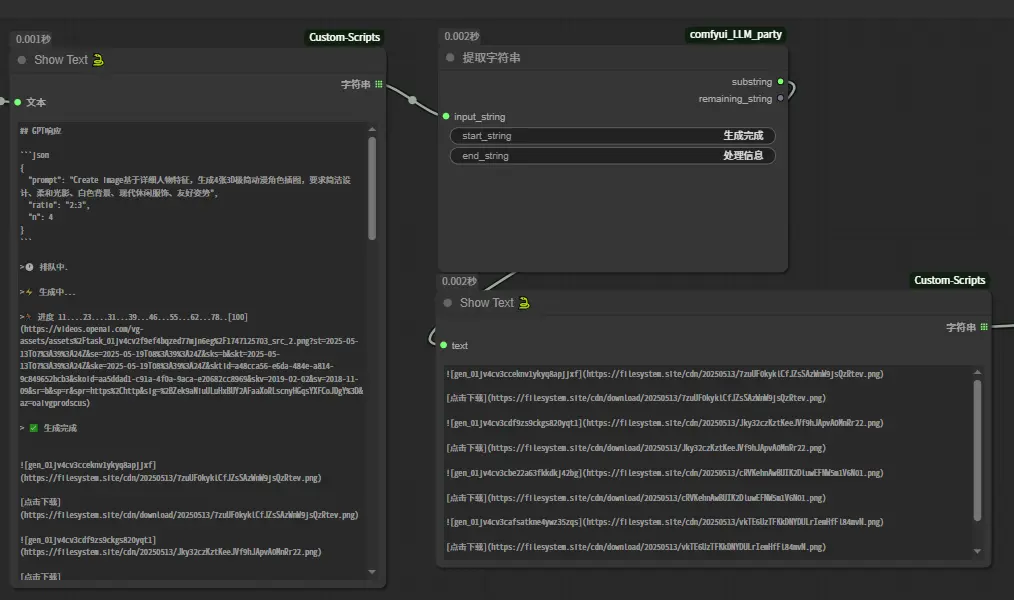
Task: Click the 排队中 status line
Action: pyautogui.click(x=43, y=267)
